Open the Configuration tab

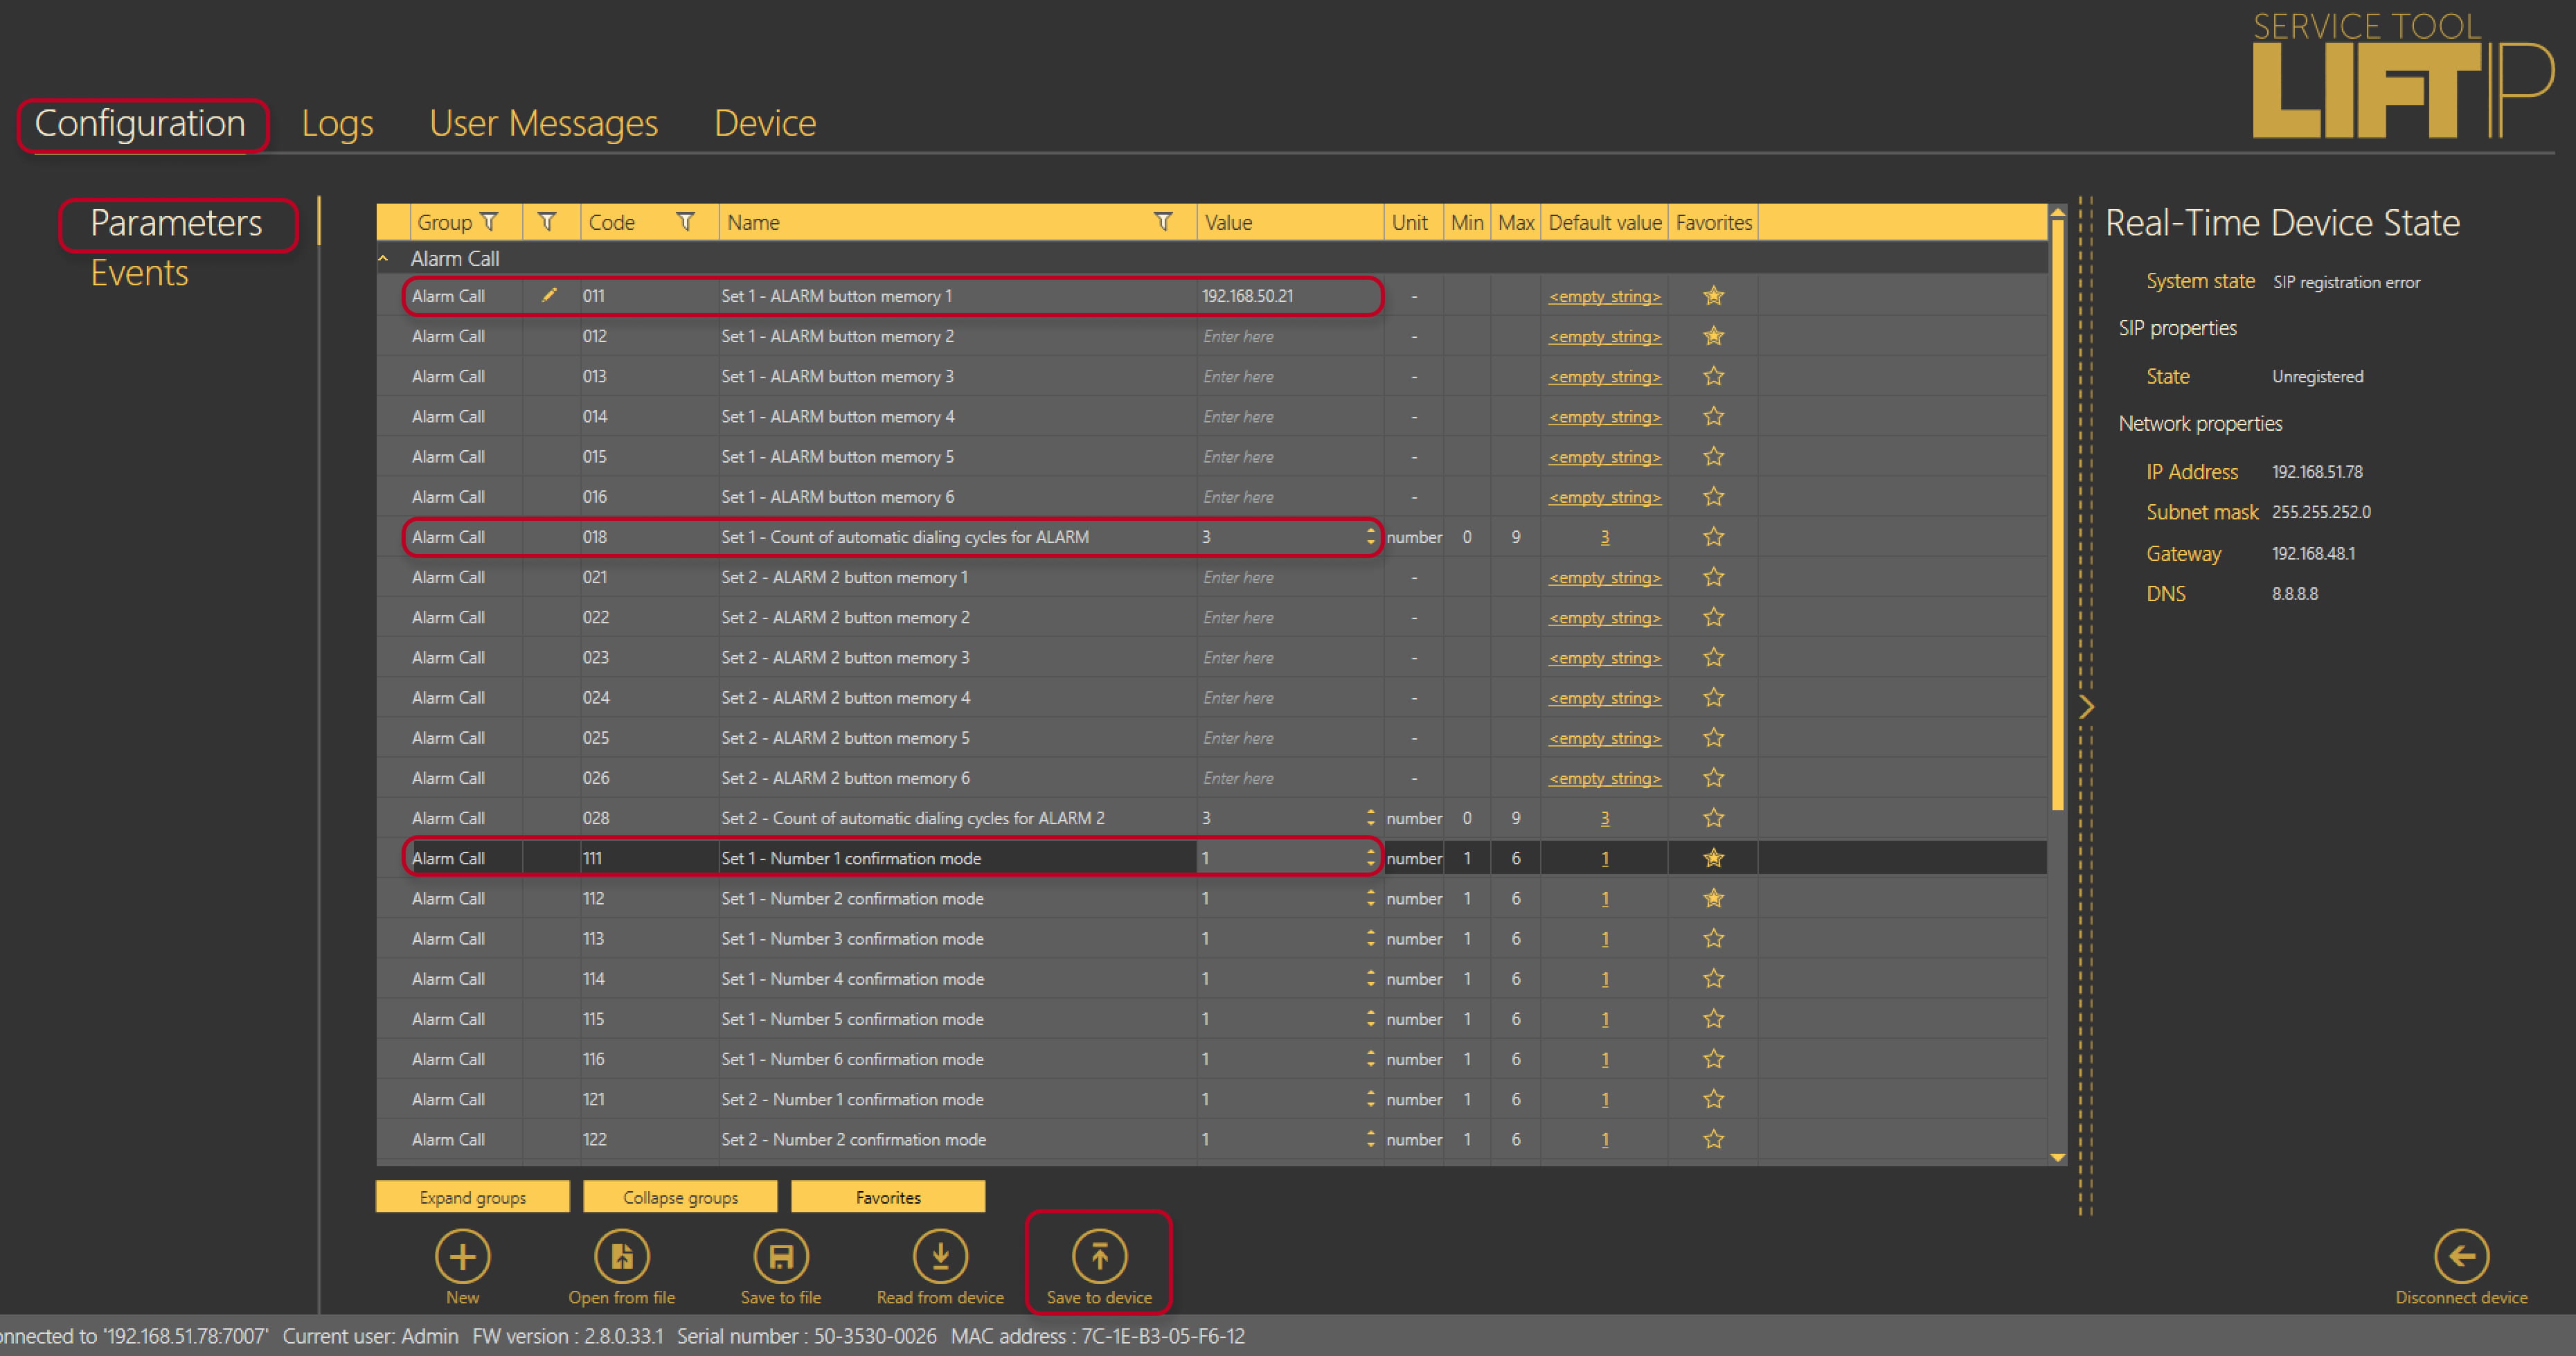[x=140, y=123]
